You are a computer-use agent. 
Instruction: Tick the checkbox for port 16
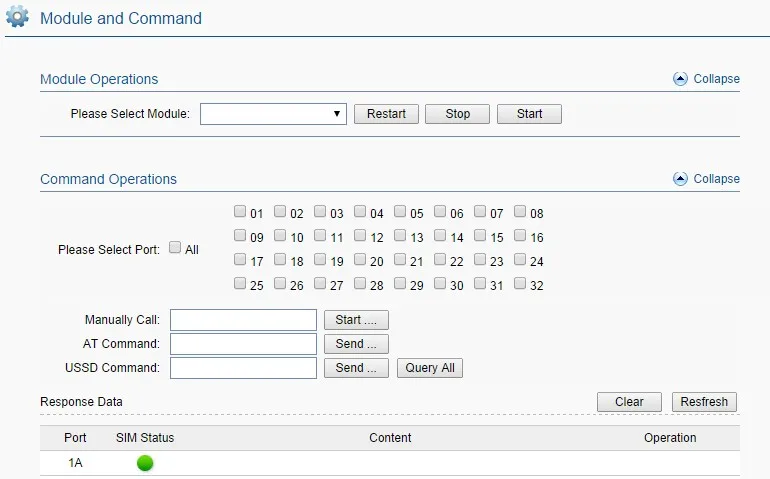tap(520, 237)
